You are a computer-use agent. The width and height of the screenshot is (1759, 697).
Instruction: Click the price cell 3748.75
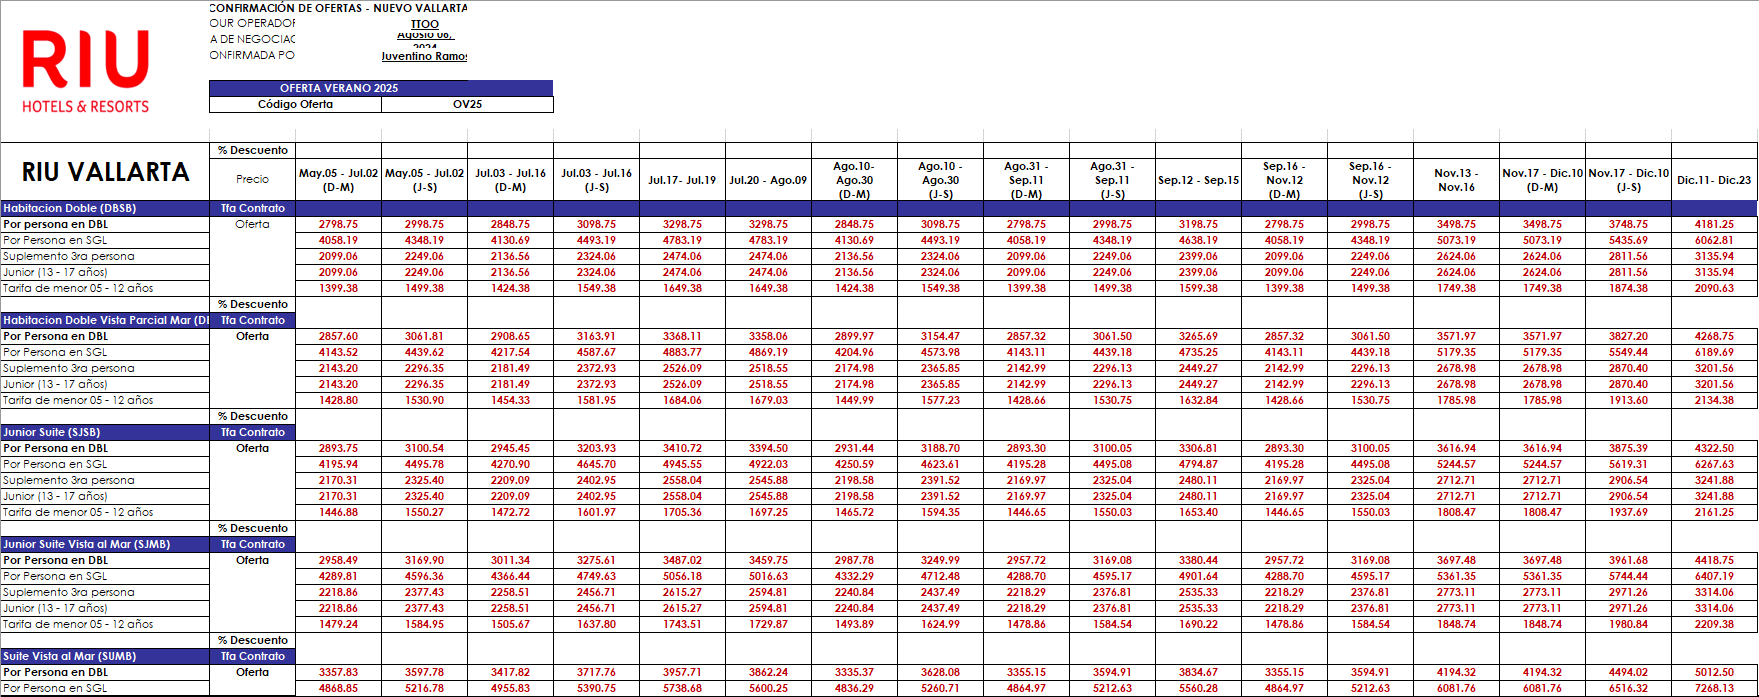point(1628,224)
